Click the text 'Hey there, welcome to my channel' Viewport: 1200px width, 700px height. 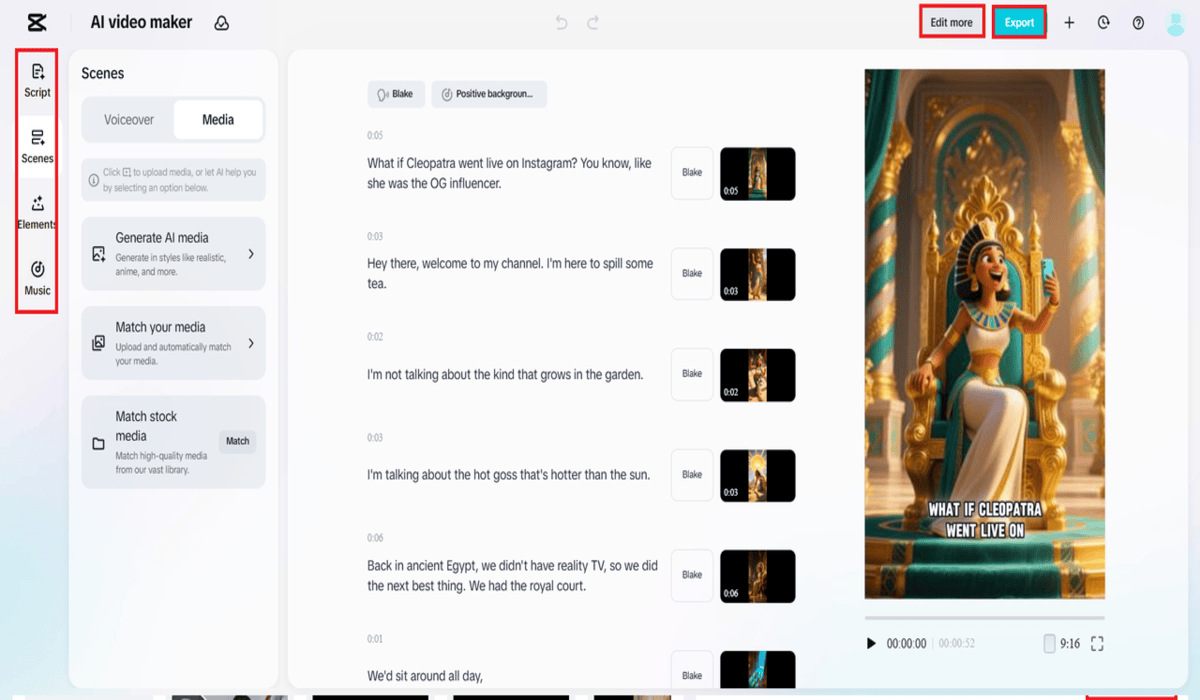(460, 263)
